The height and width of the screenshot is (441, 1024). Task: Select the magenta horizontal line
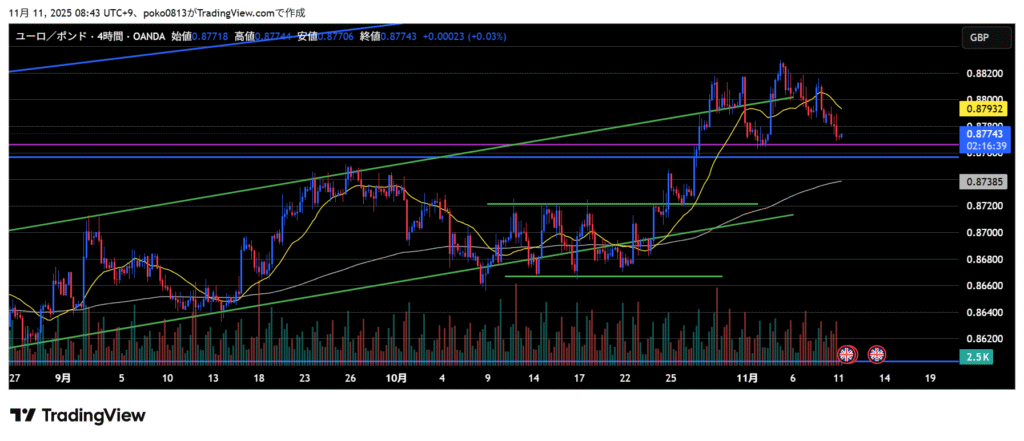point(400,145)
